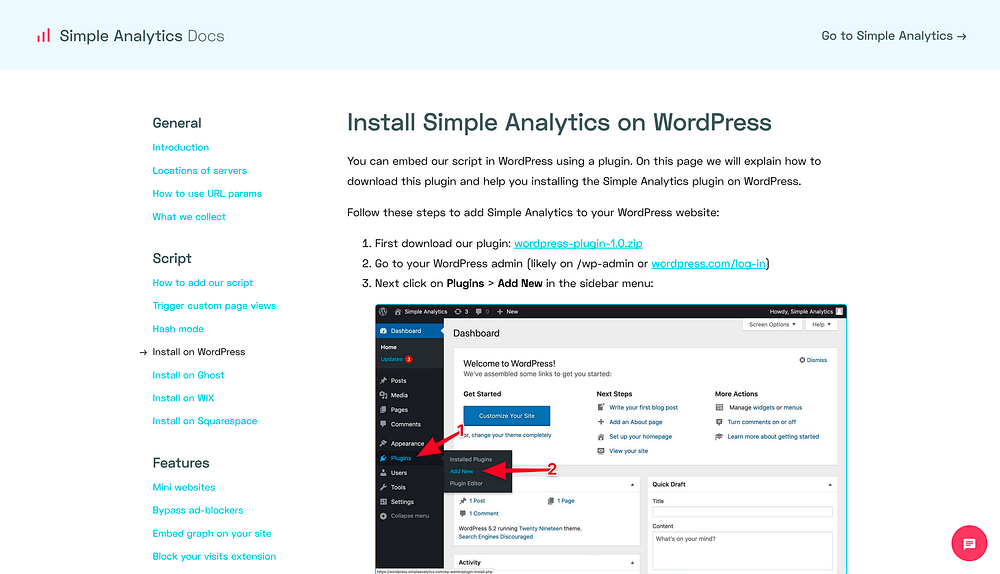Image resolution: width=1000 pixels, height=574 pixels.
Task: Follow the Go to Simple Analytics link
Action: [893, 36]
